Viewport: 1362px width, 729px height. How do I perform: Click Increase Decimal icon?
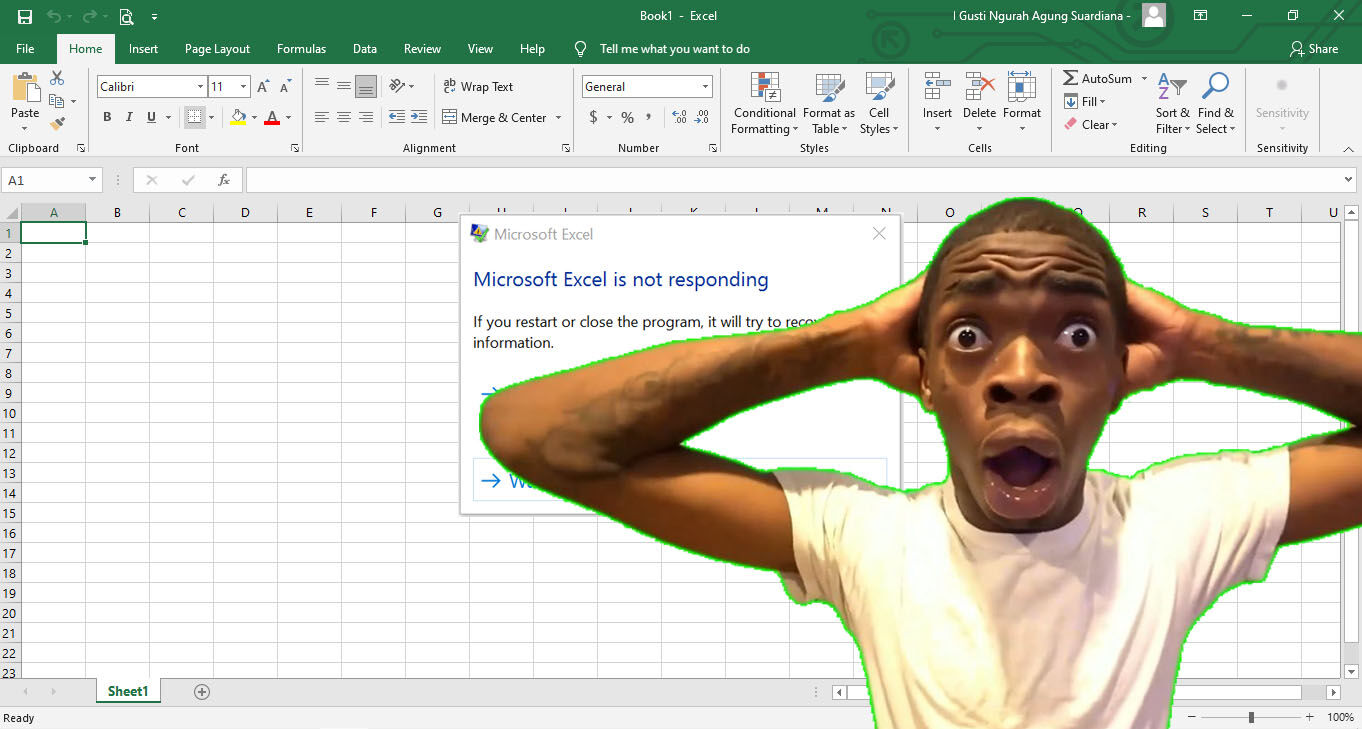(680, 117)
